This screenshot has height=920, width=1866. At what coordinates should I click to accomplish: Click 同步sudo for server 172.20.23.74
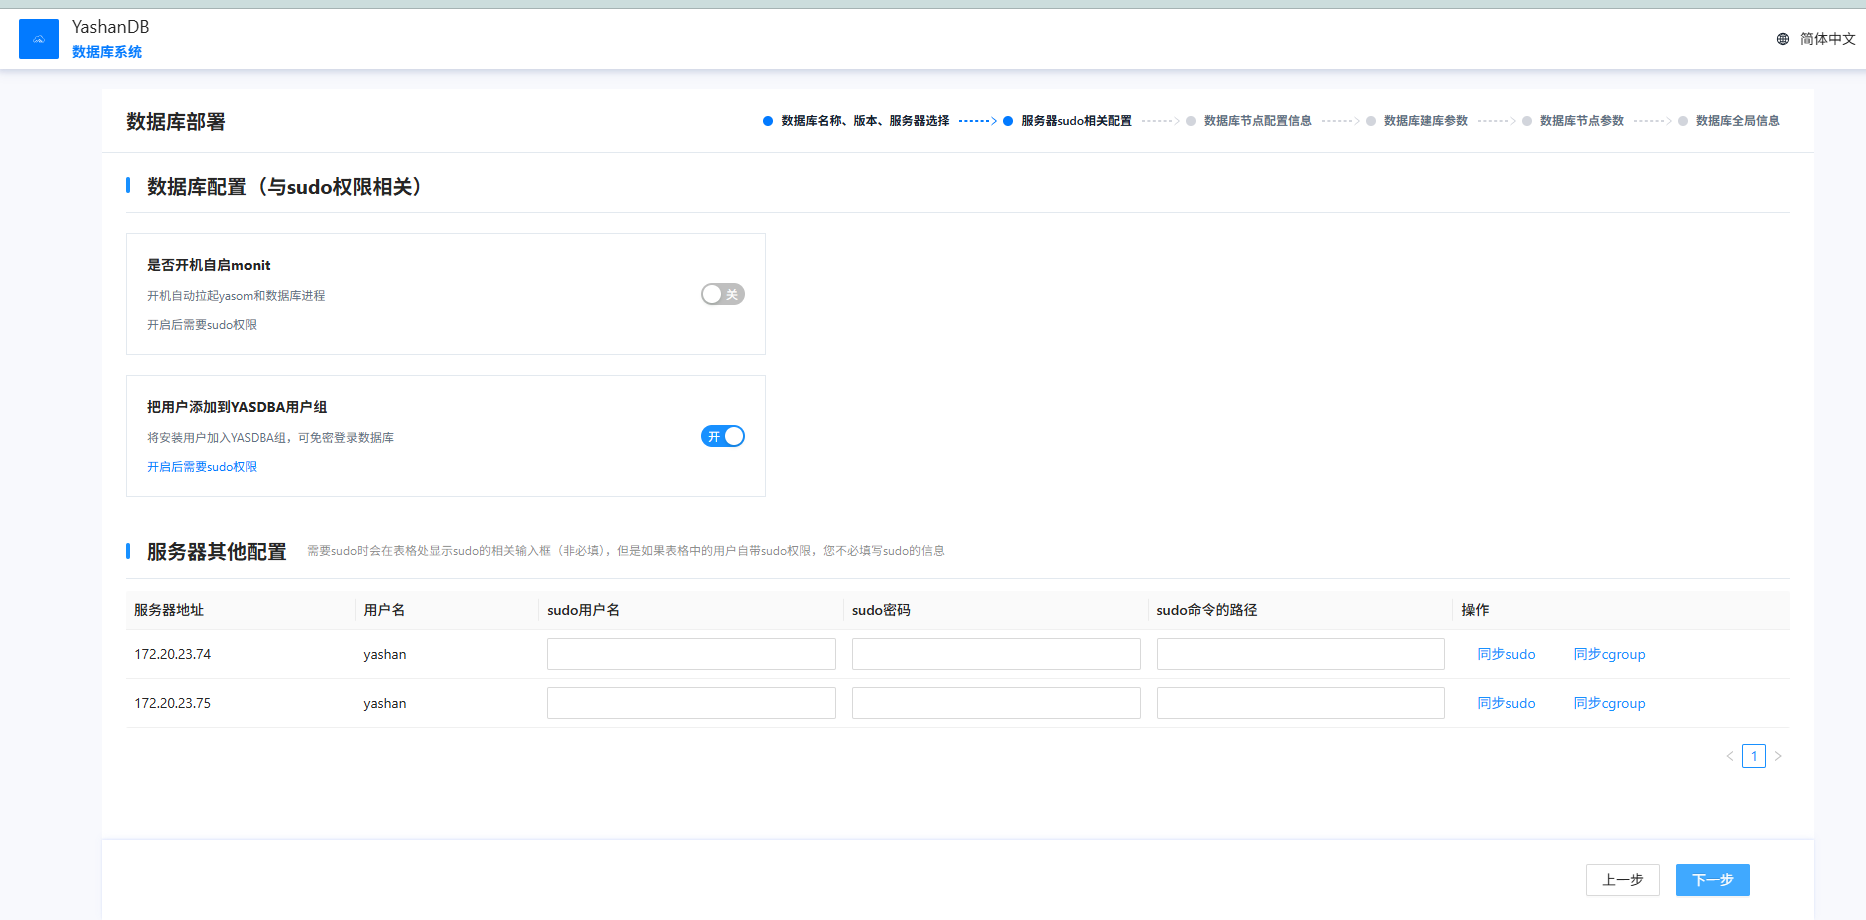[x=1506, y=654]
